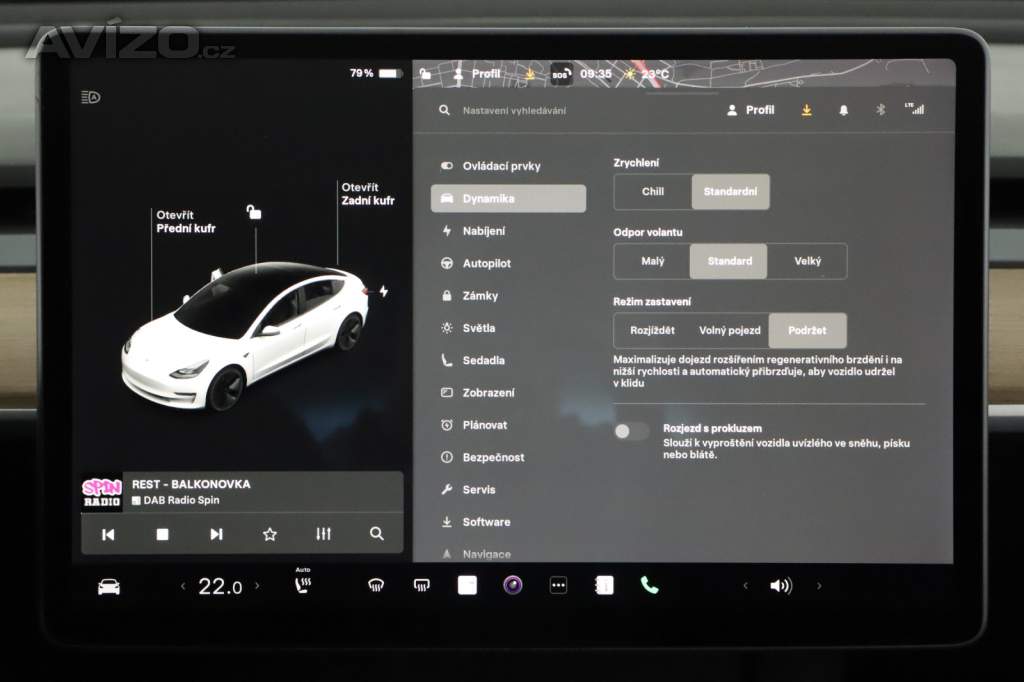
Task: Choose Rozjíždět stopping mode
Action: 652,330
